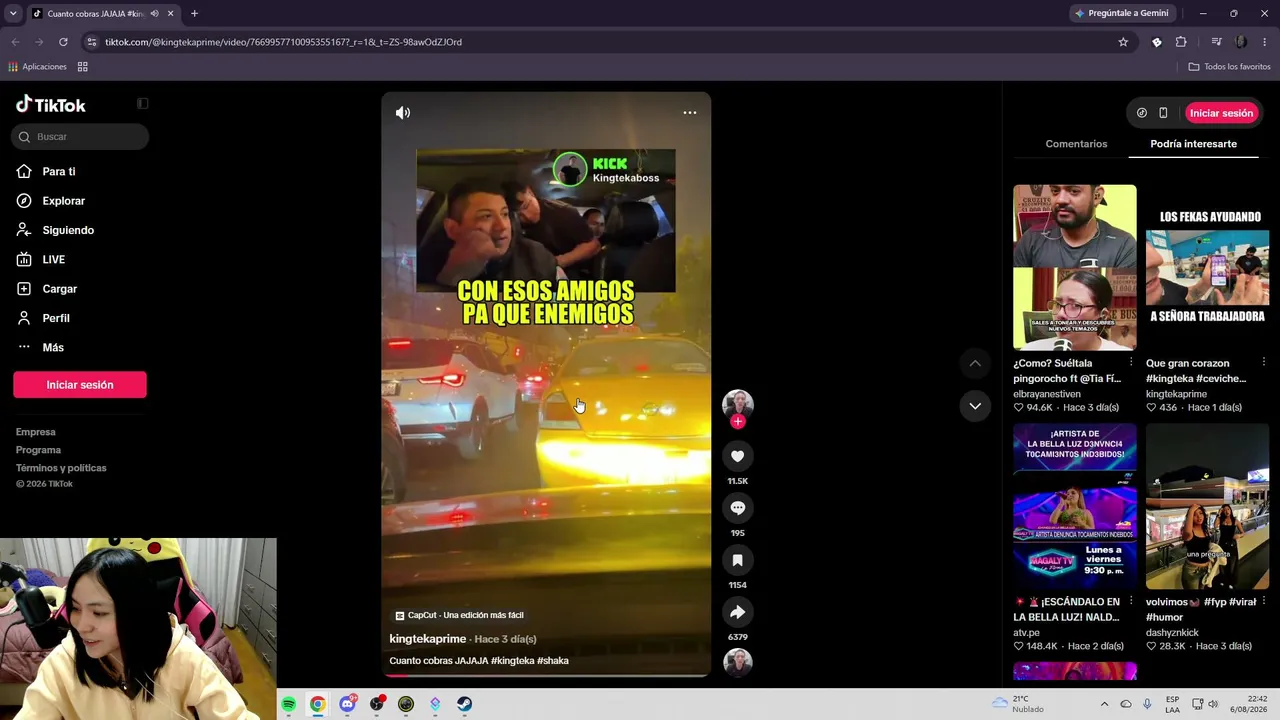Screen dimensions: 1280x720
Task: Click the #kingteka hashtag in the caption
Action: click(x=513, y=661)
